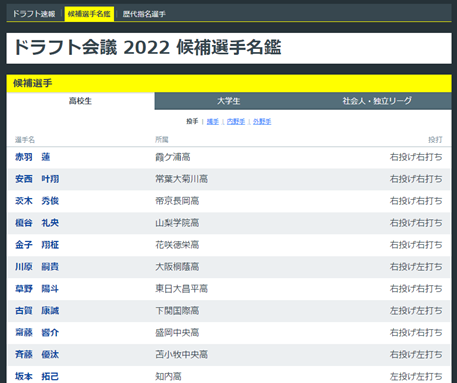Open player 榎谷 礼央 profile

pyautogui.click(x=37, y=223)
